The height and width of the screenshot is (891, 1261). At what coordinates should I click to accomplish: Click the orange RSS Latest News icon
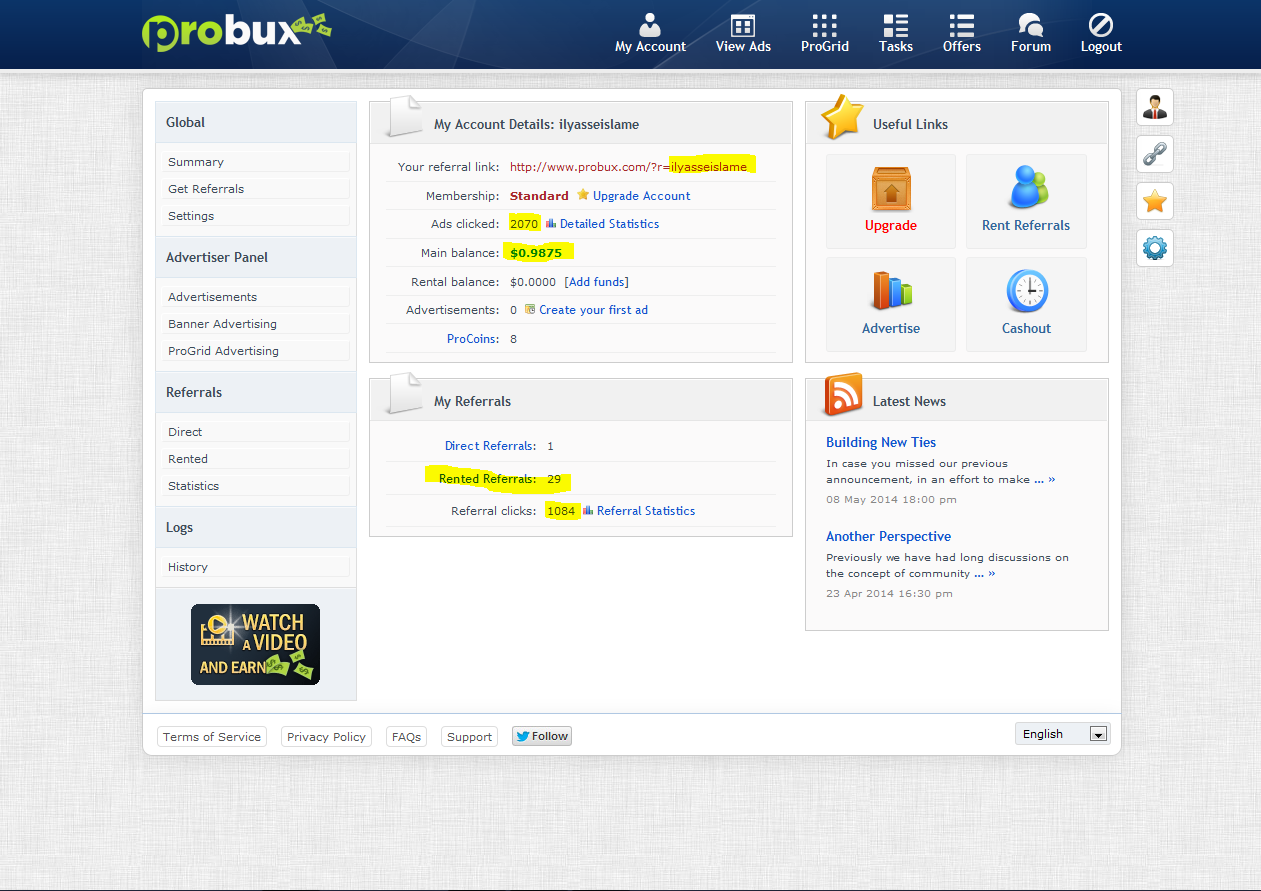pos(843,394)
